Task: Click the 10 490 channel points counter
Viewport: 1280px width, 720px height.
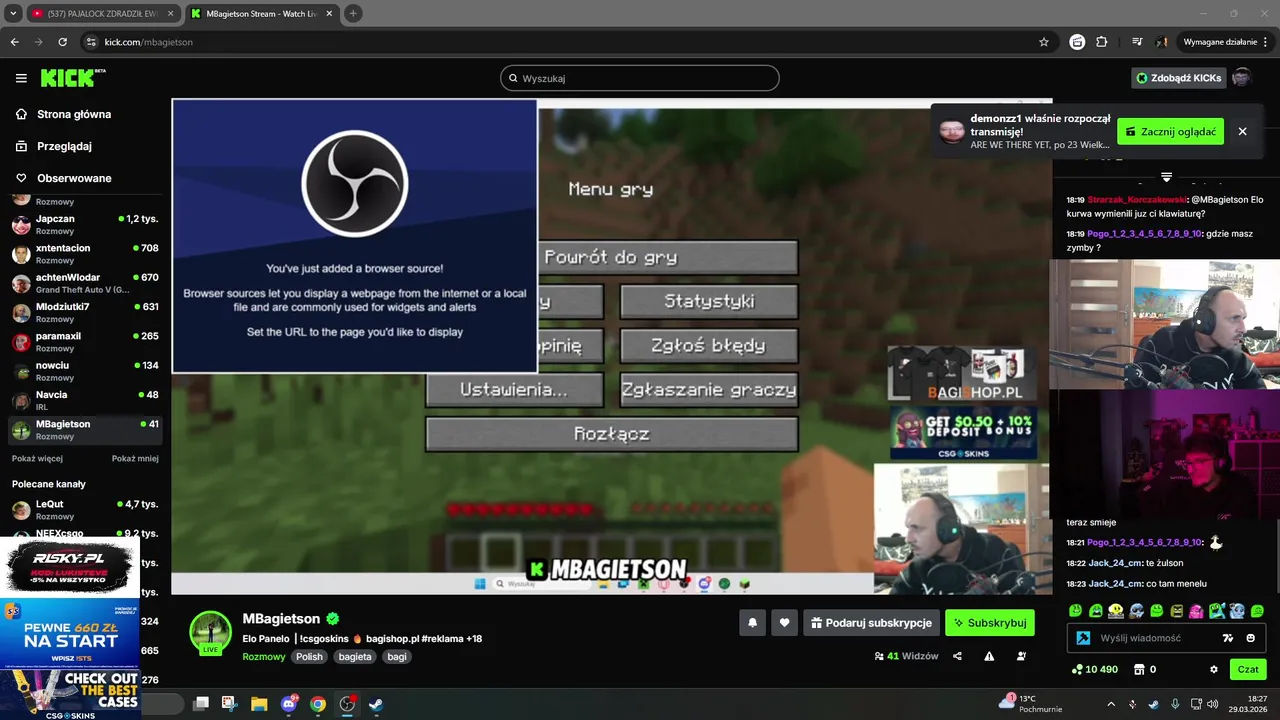Action: click(x=1094, y=669)
